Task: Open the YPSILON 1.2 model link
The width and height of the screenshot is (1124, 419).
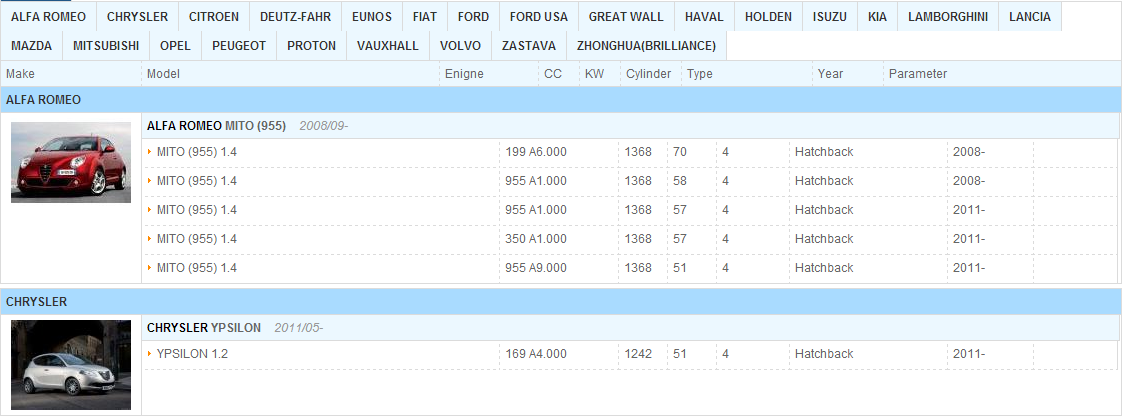Action: [x=192, y=354]
